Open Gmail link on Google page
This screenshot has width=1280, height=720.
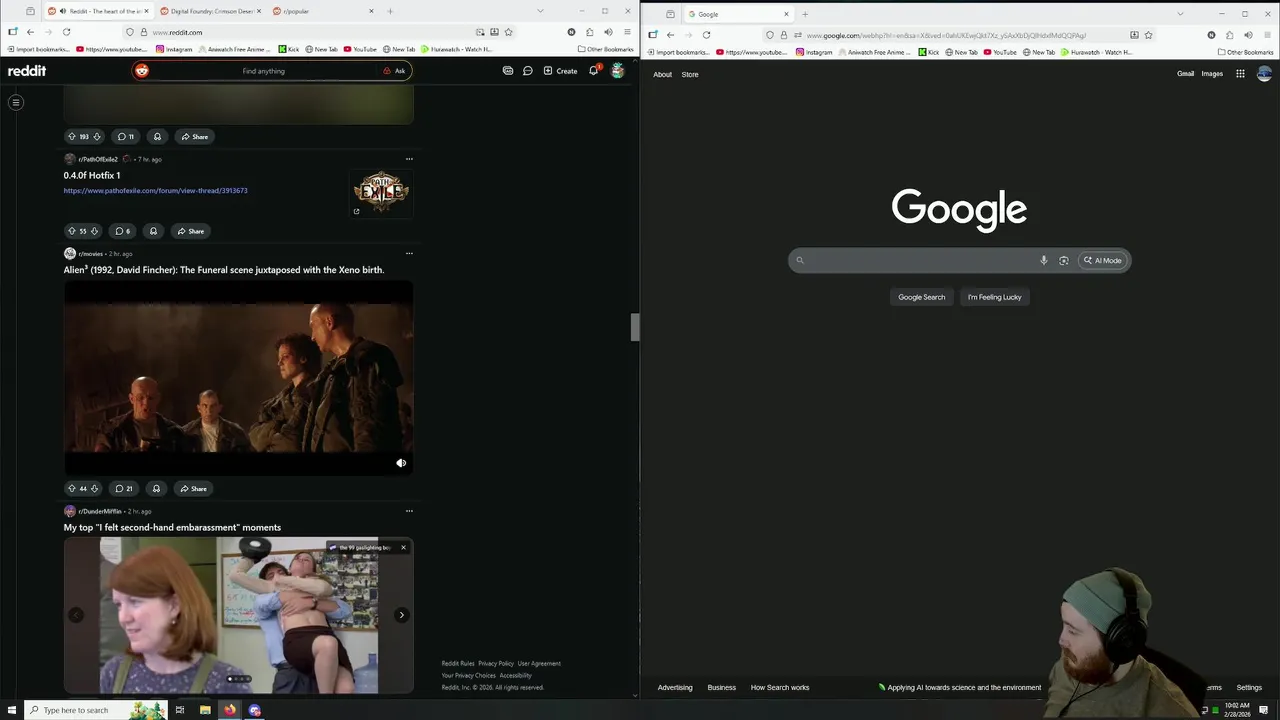[1185, 73]
